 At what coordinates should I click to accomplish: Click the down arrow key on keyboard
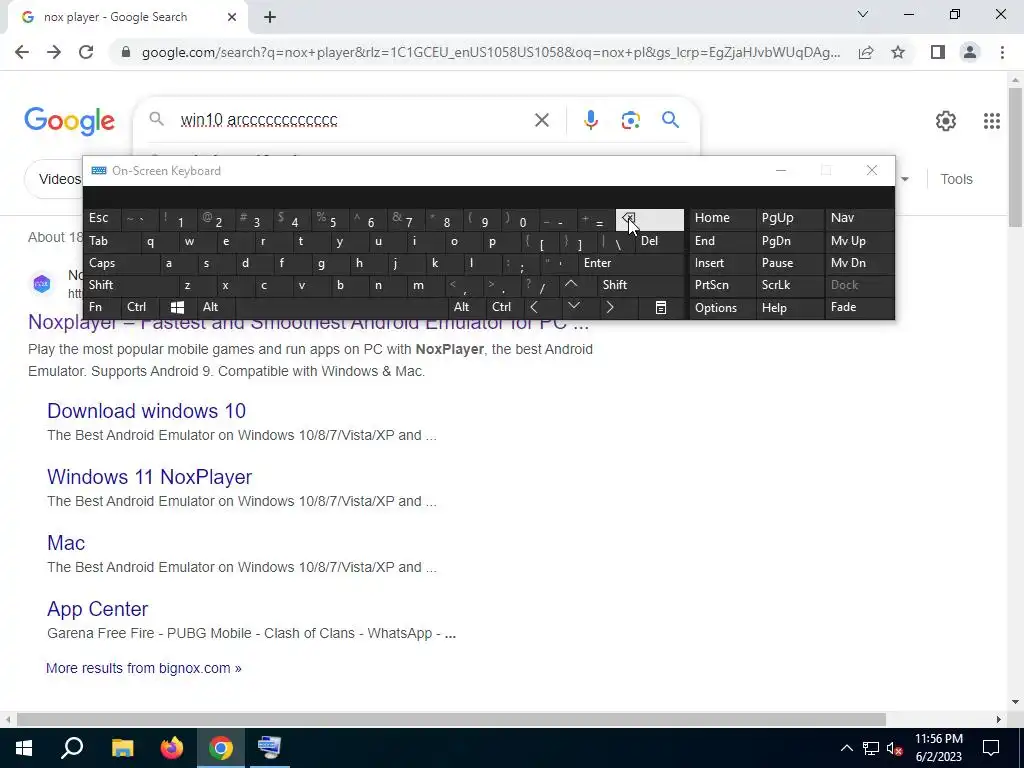[574, 307]
